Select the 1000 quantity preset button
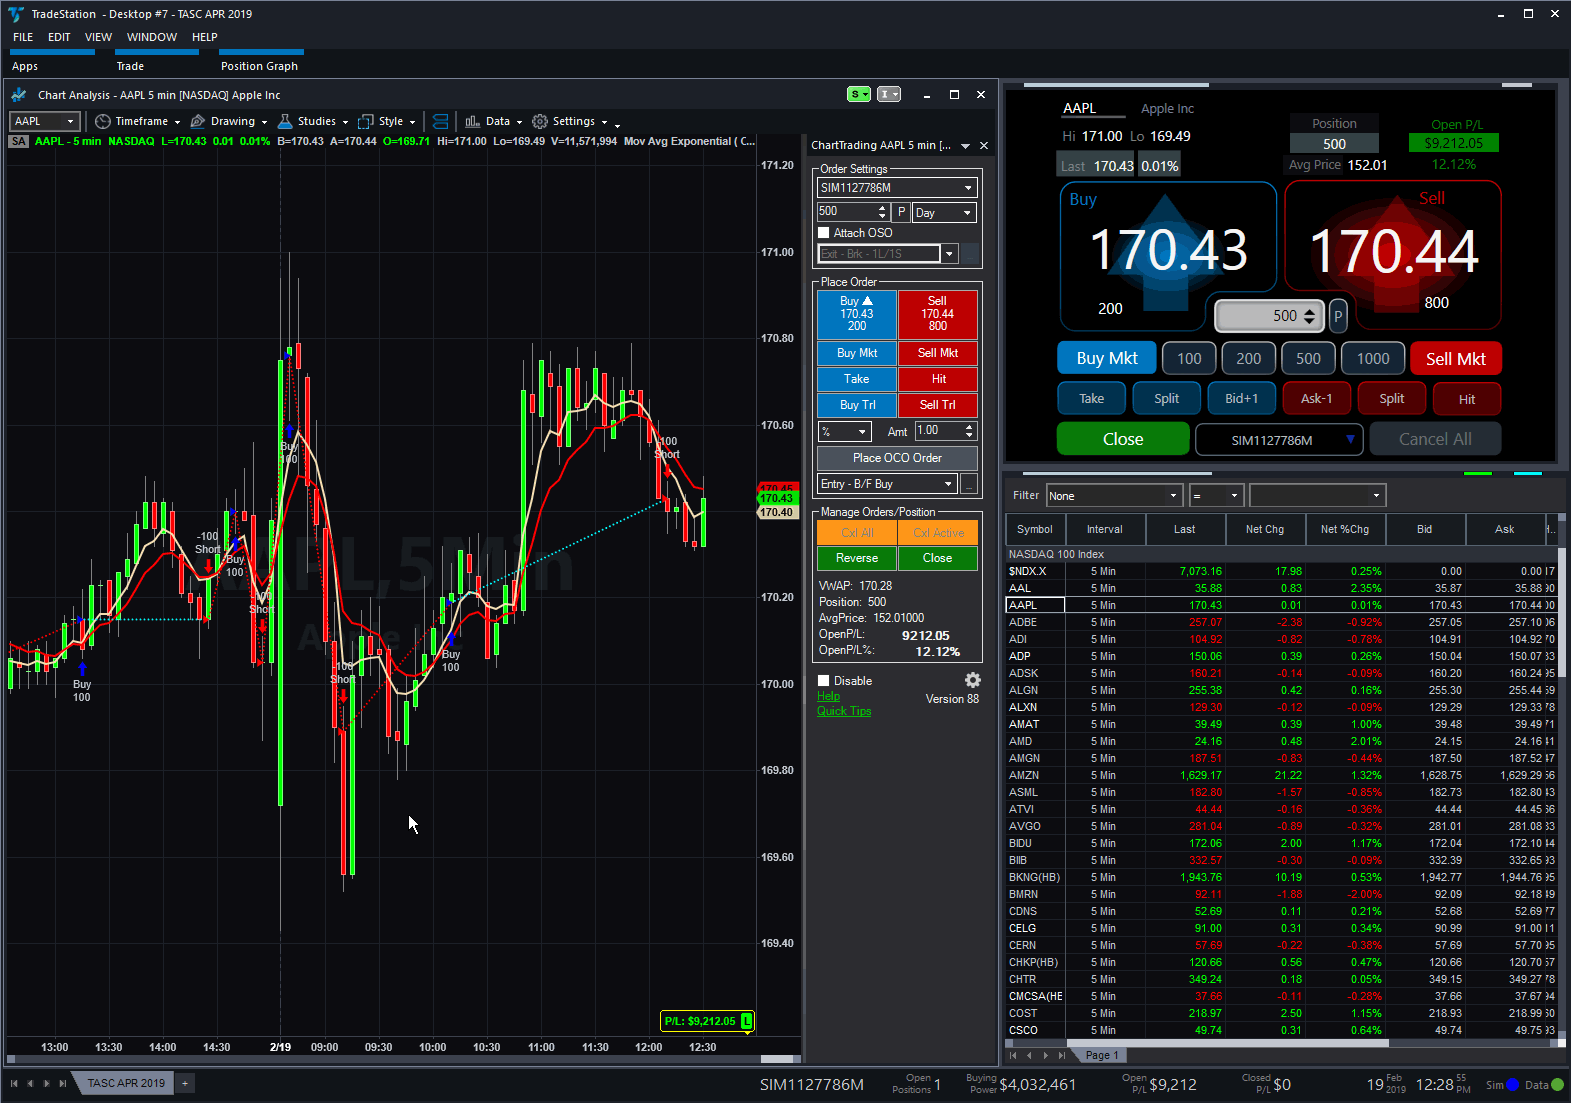1571x1103 pixels. (x=1372, y=358)
